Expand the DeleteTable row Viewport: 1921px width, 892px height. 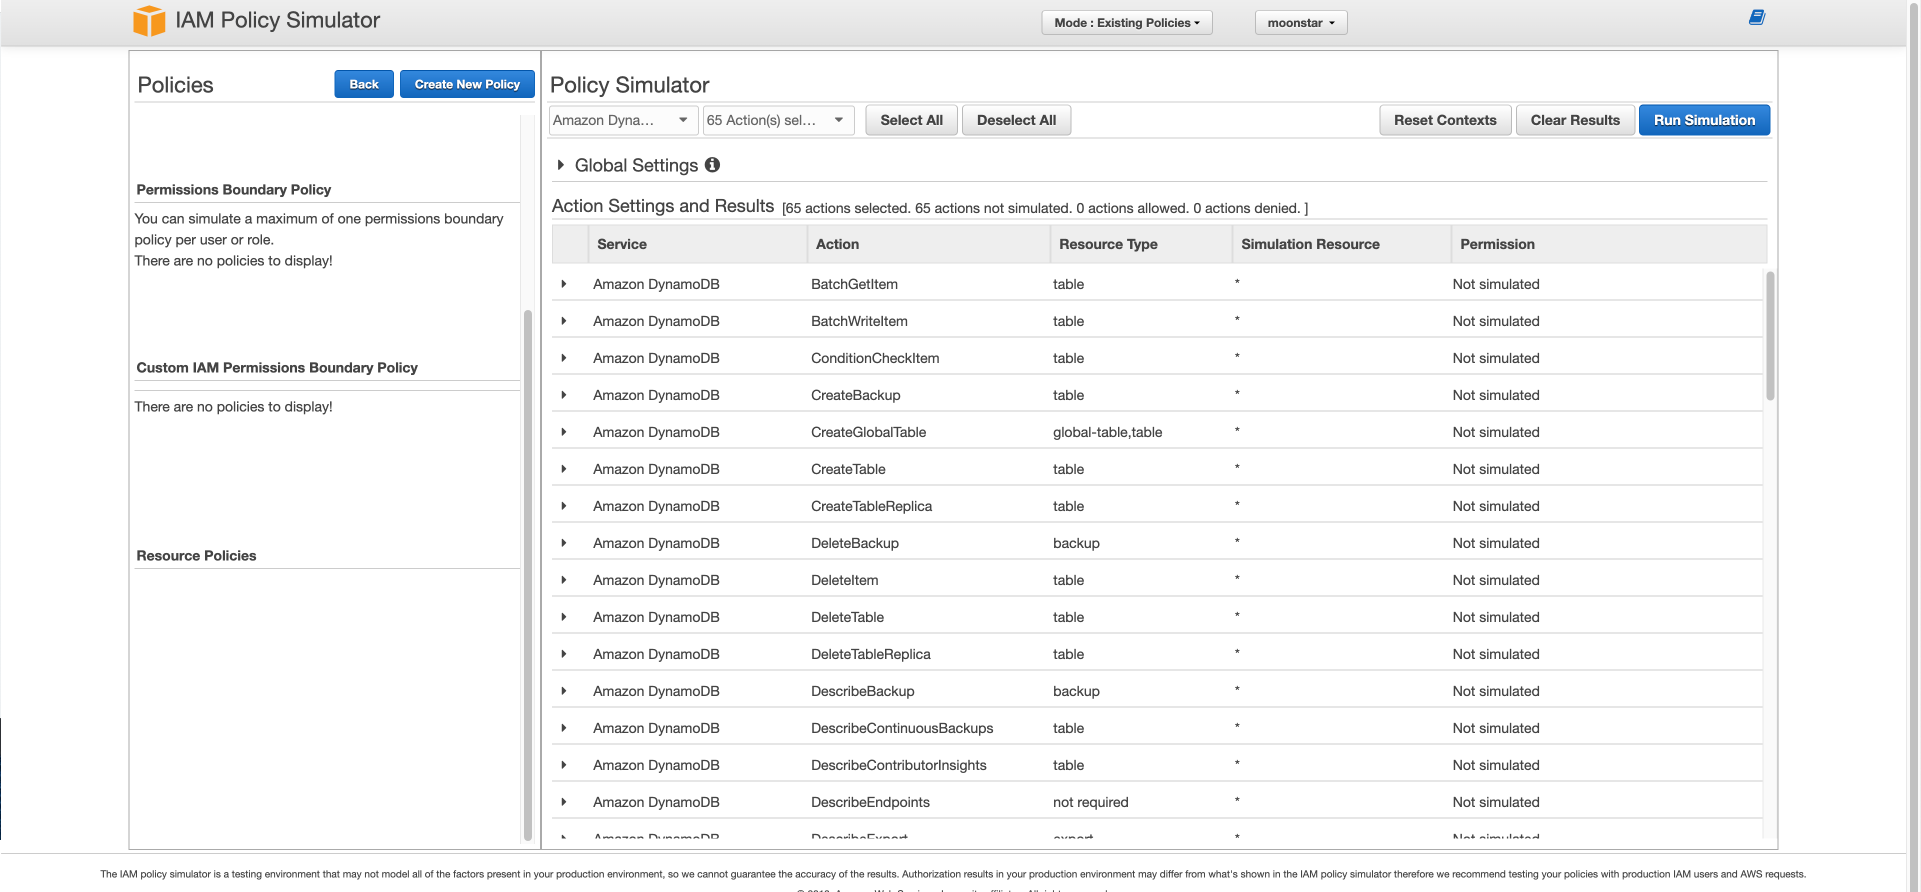[564, 617]
